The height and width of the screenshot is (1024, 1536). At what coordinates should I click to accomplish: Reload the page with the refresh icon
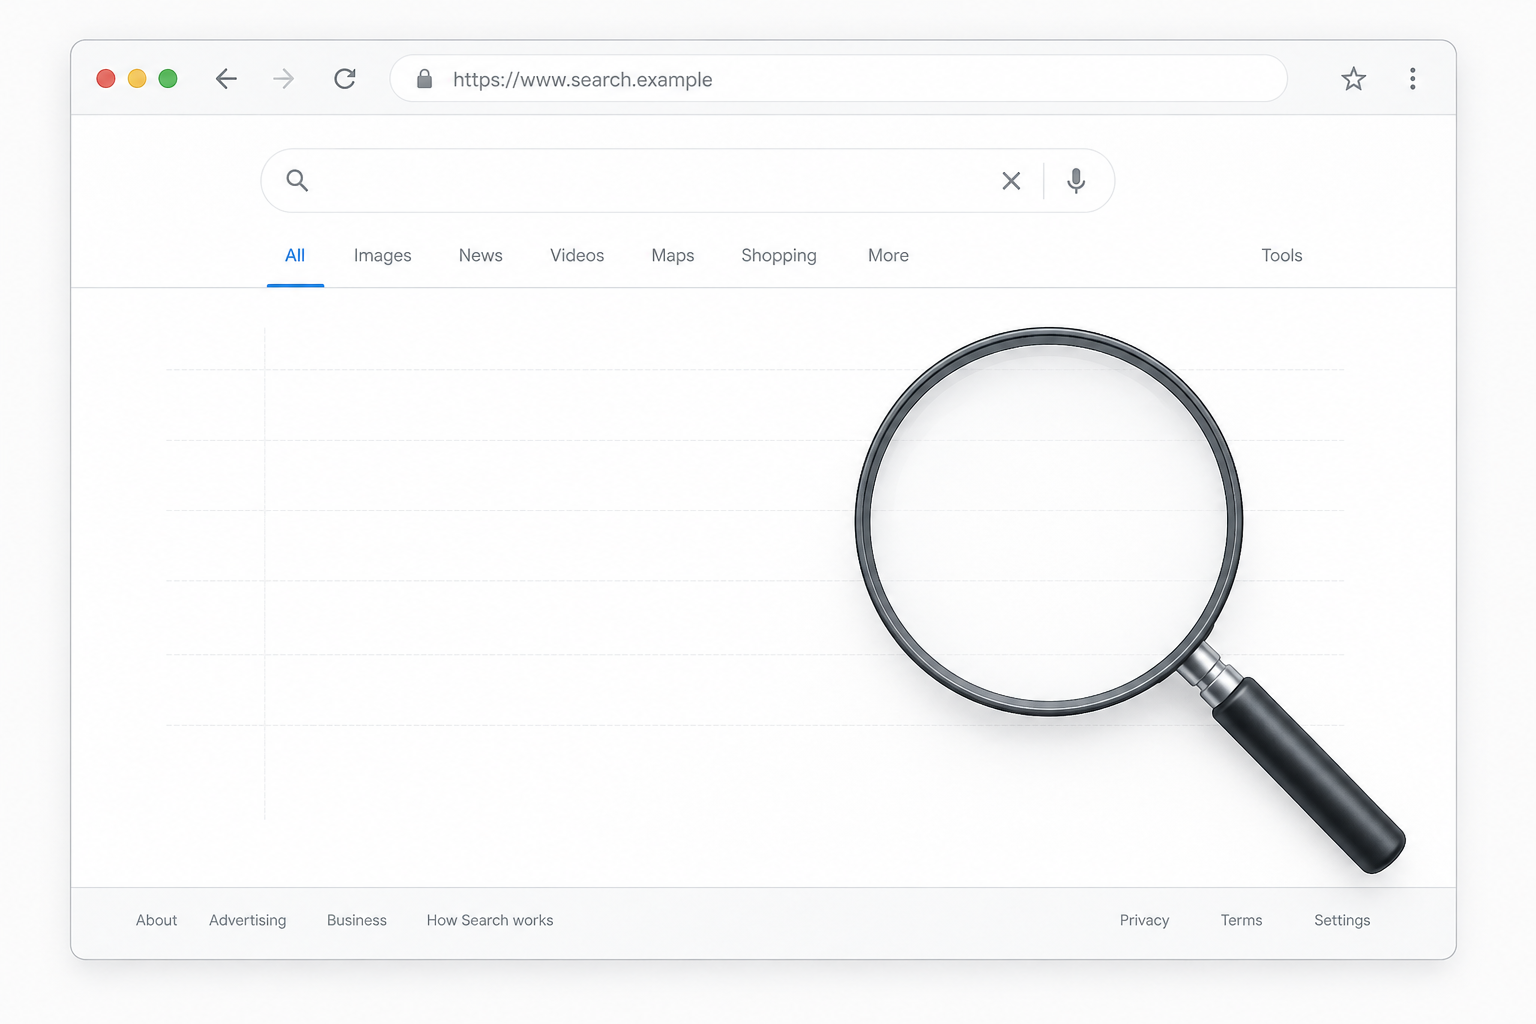click(x=345, y=79)
